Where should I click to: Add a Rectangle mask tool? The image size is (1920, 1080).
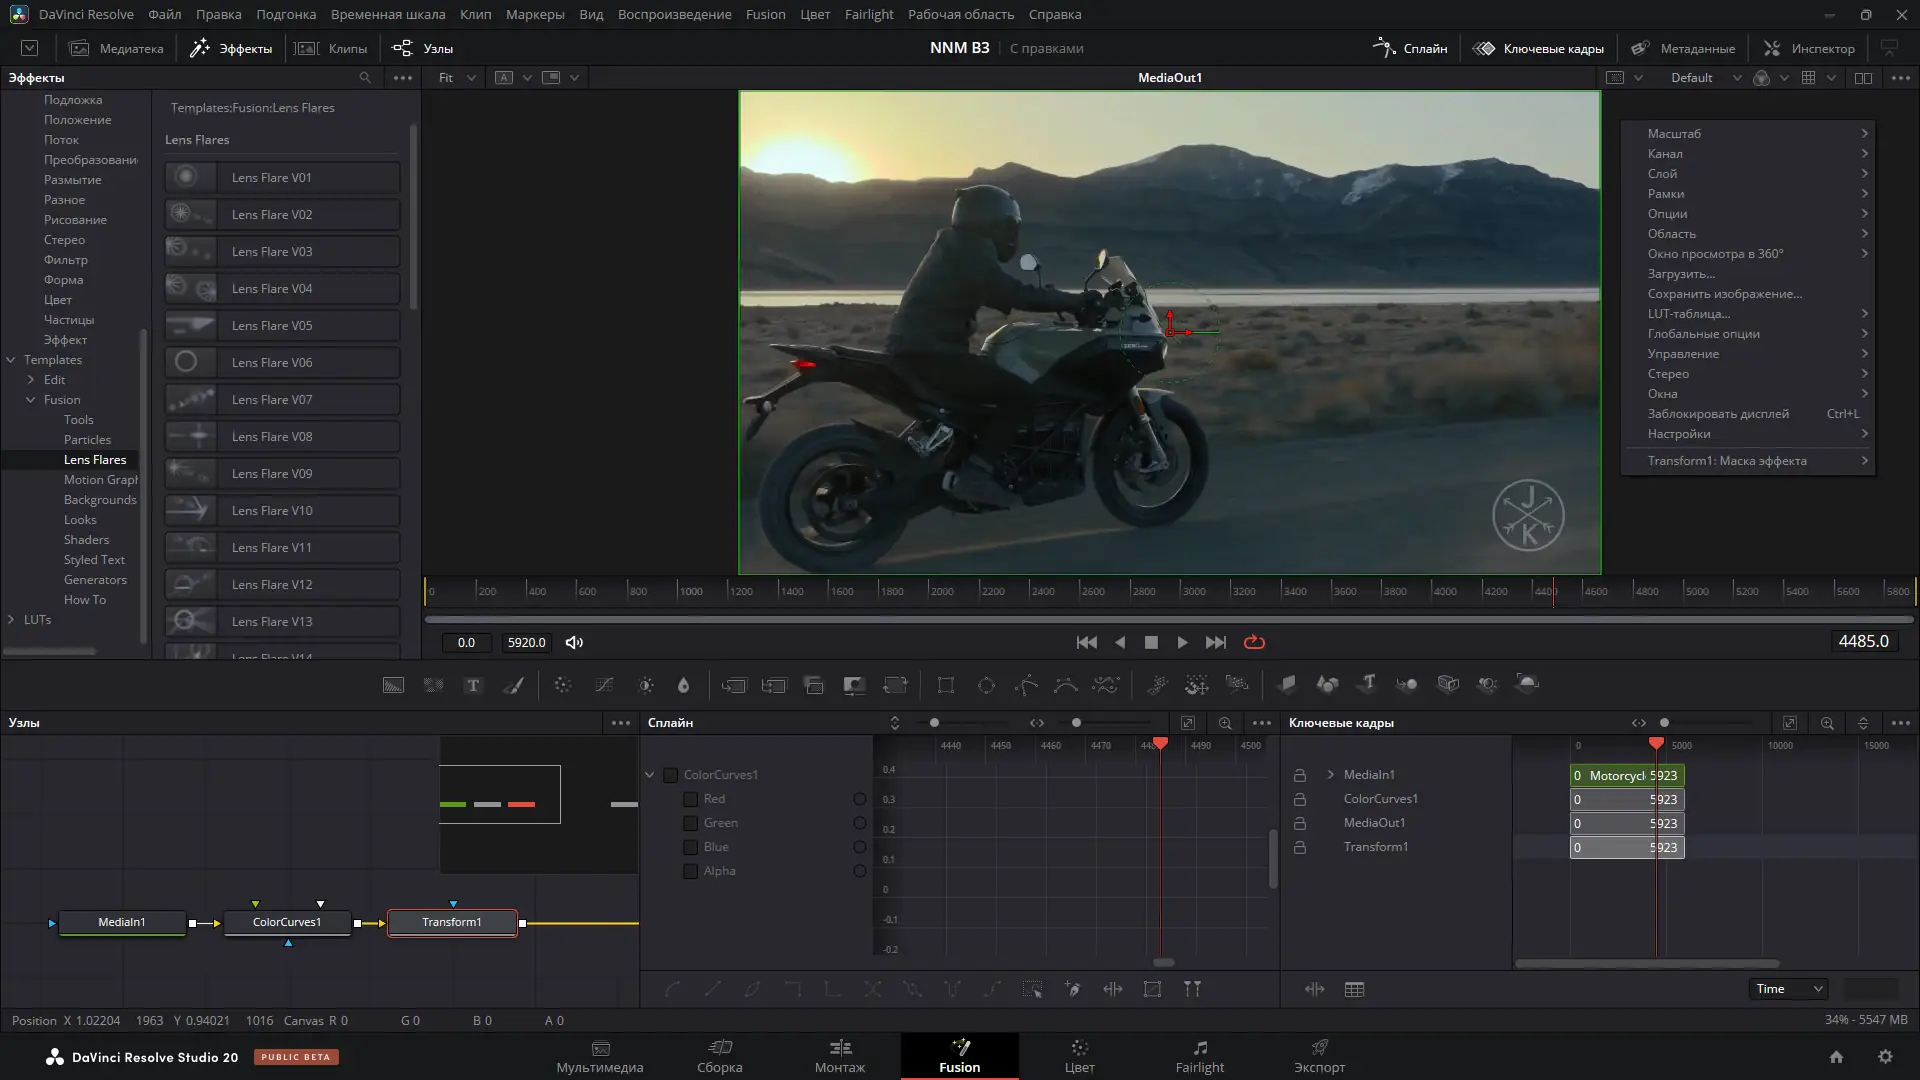(945, 685)
